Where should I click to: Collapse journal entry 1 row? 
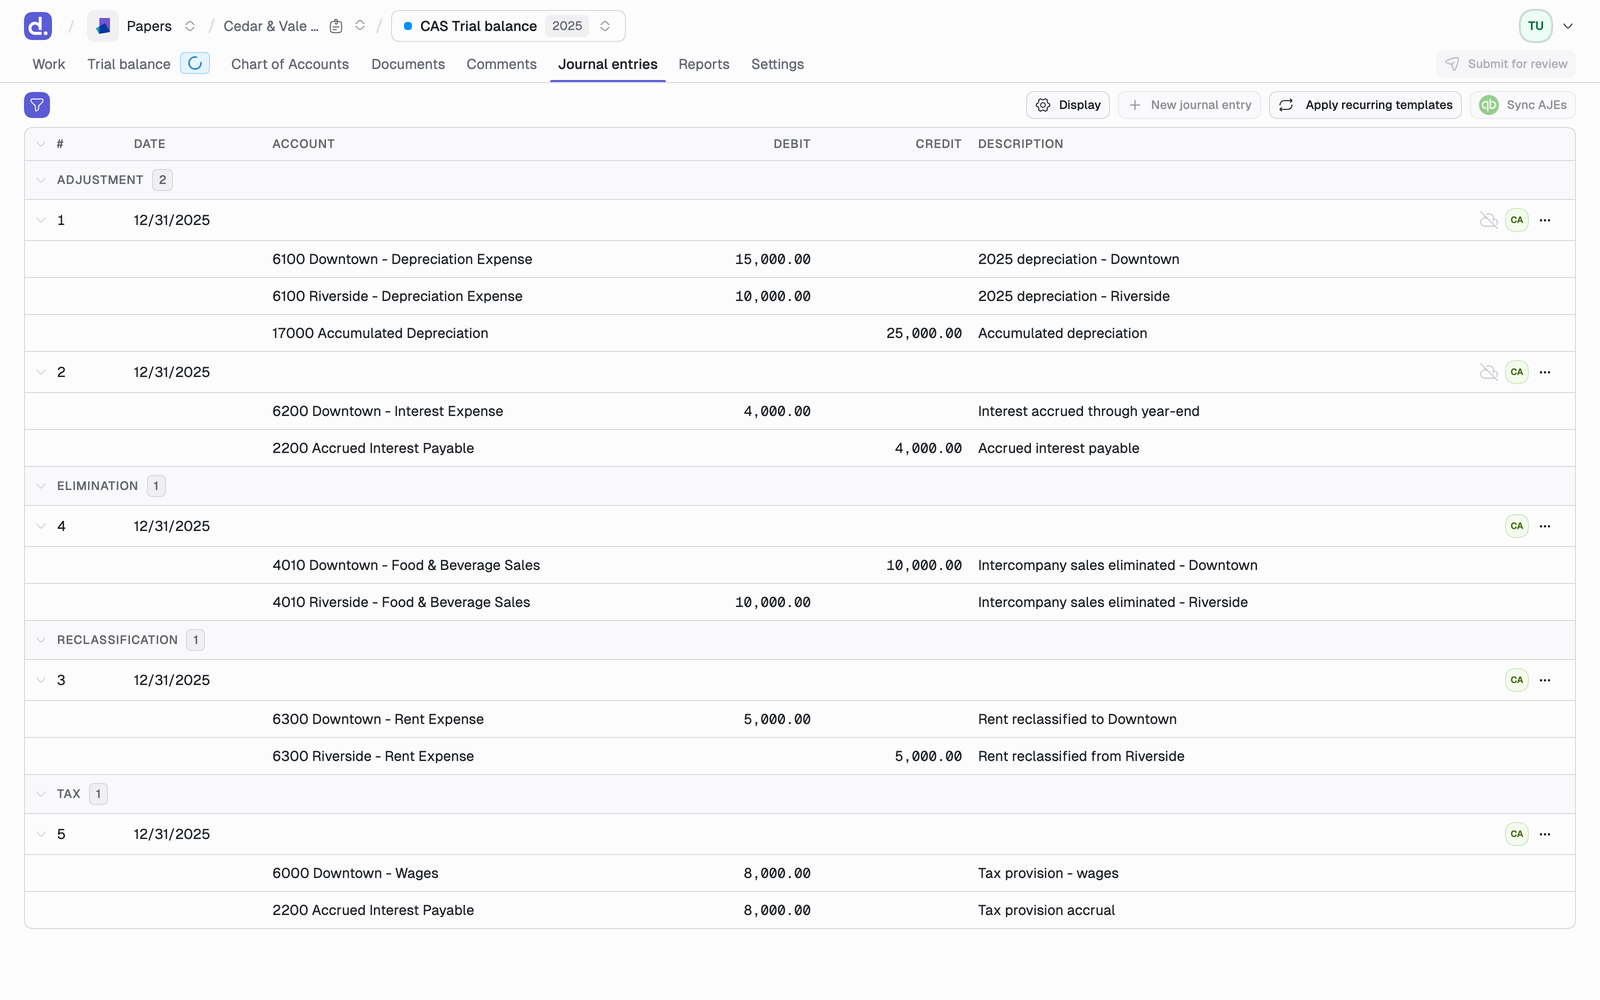pyautogui.click(x=41, y=220)
